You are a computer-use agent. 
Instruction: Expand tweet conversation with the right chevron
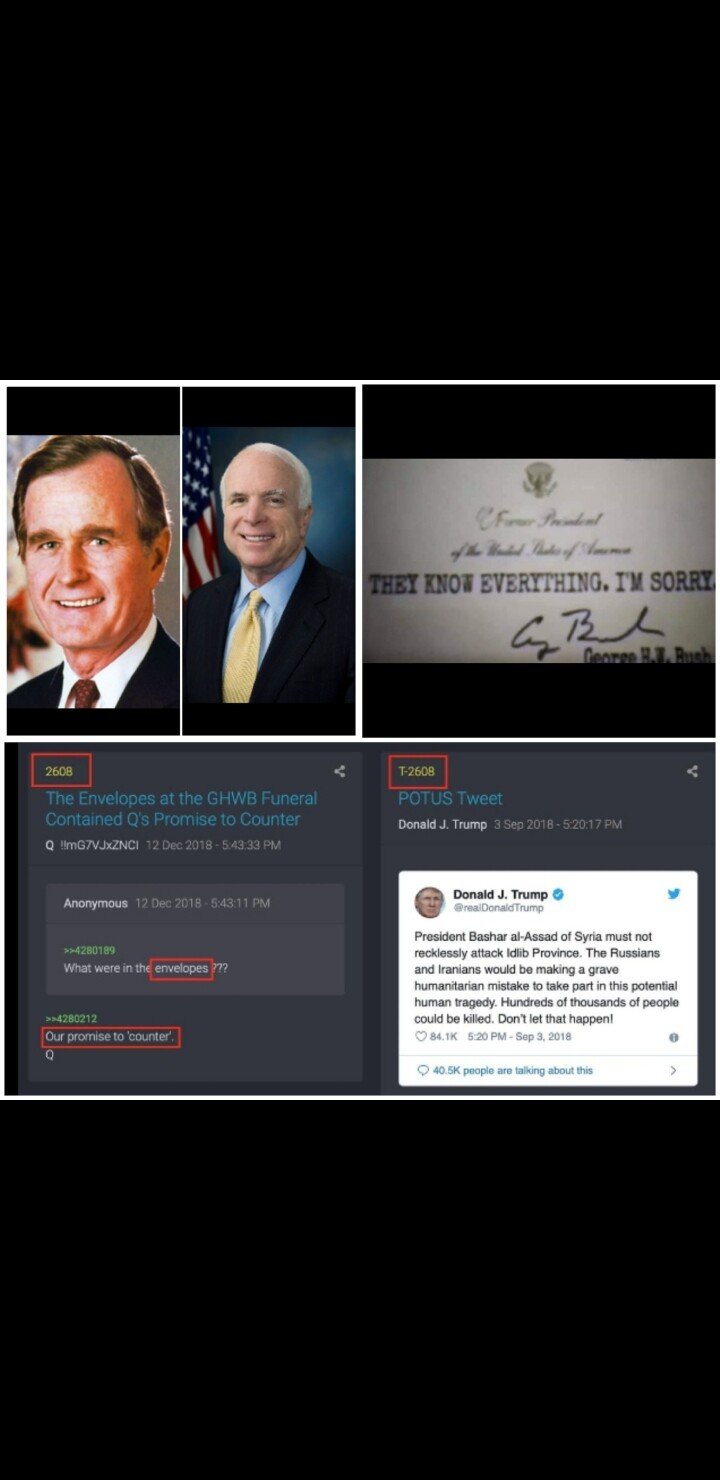point(674,1070)
